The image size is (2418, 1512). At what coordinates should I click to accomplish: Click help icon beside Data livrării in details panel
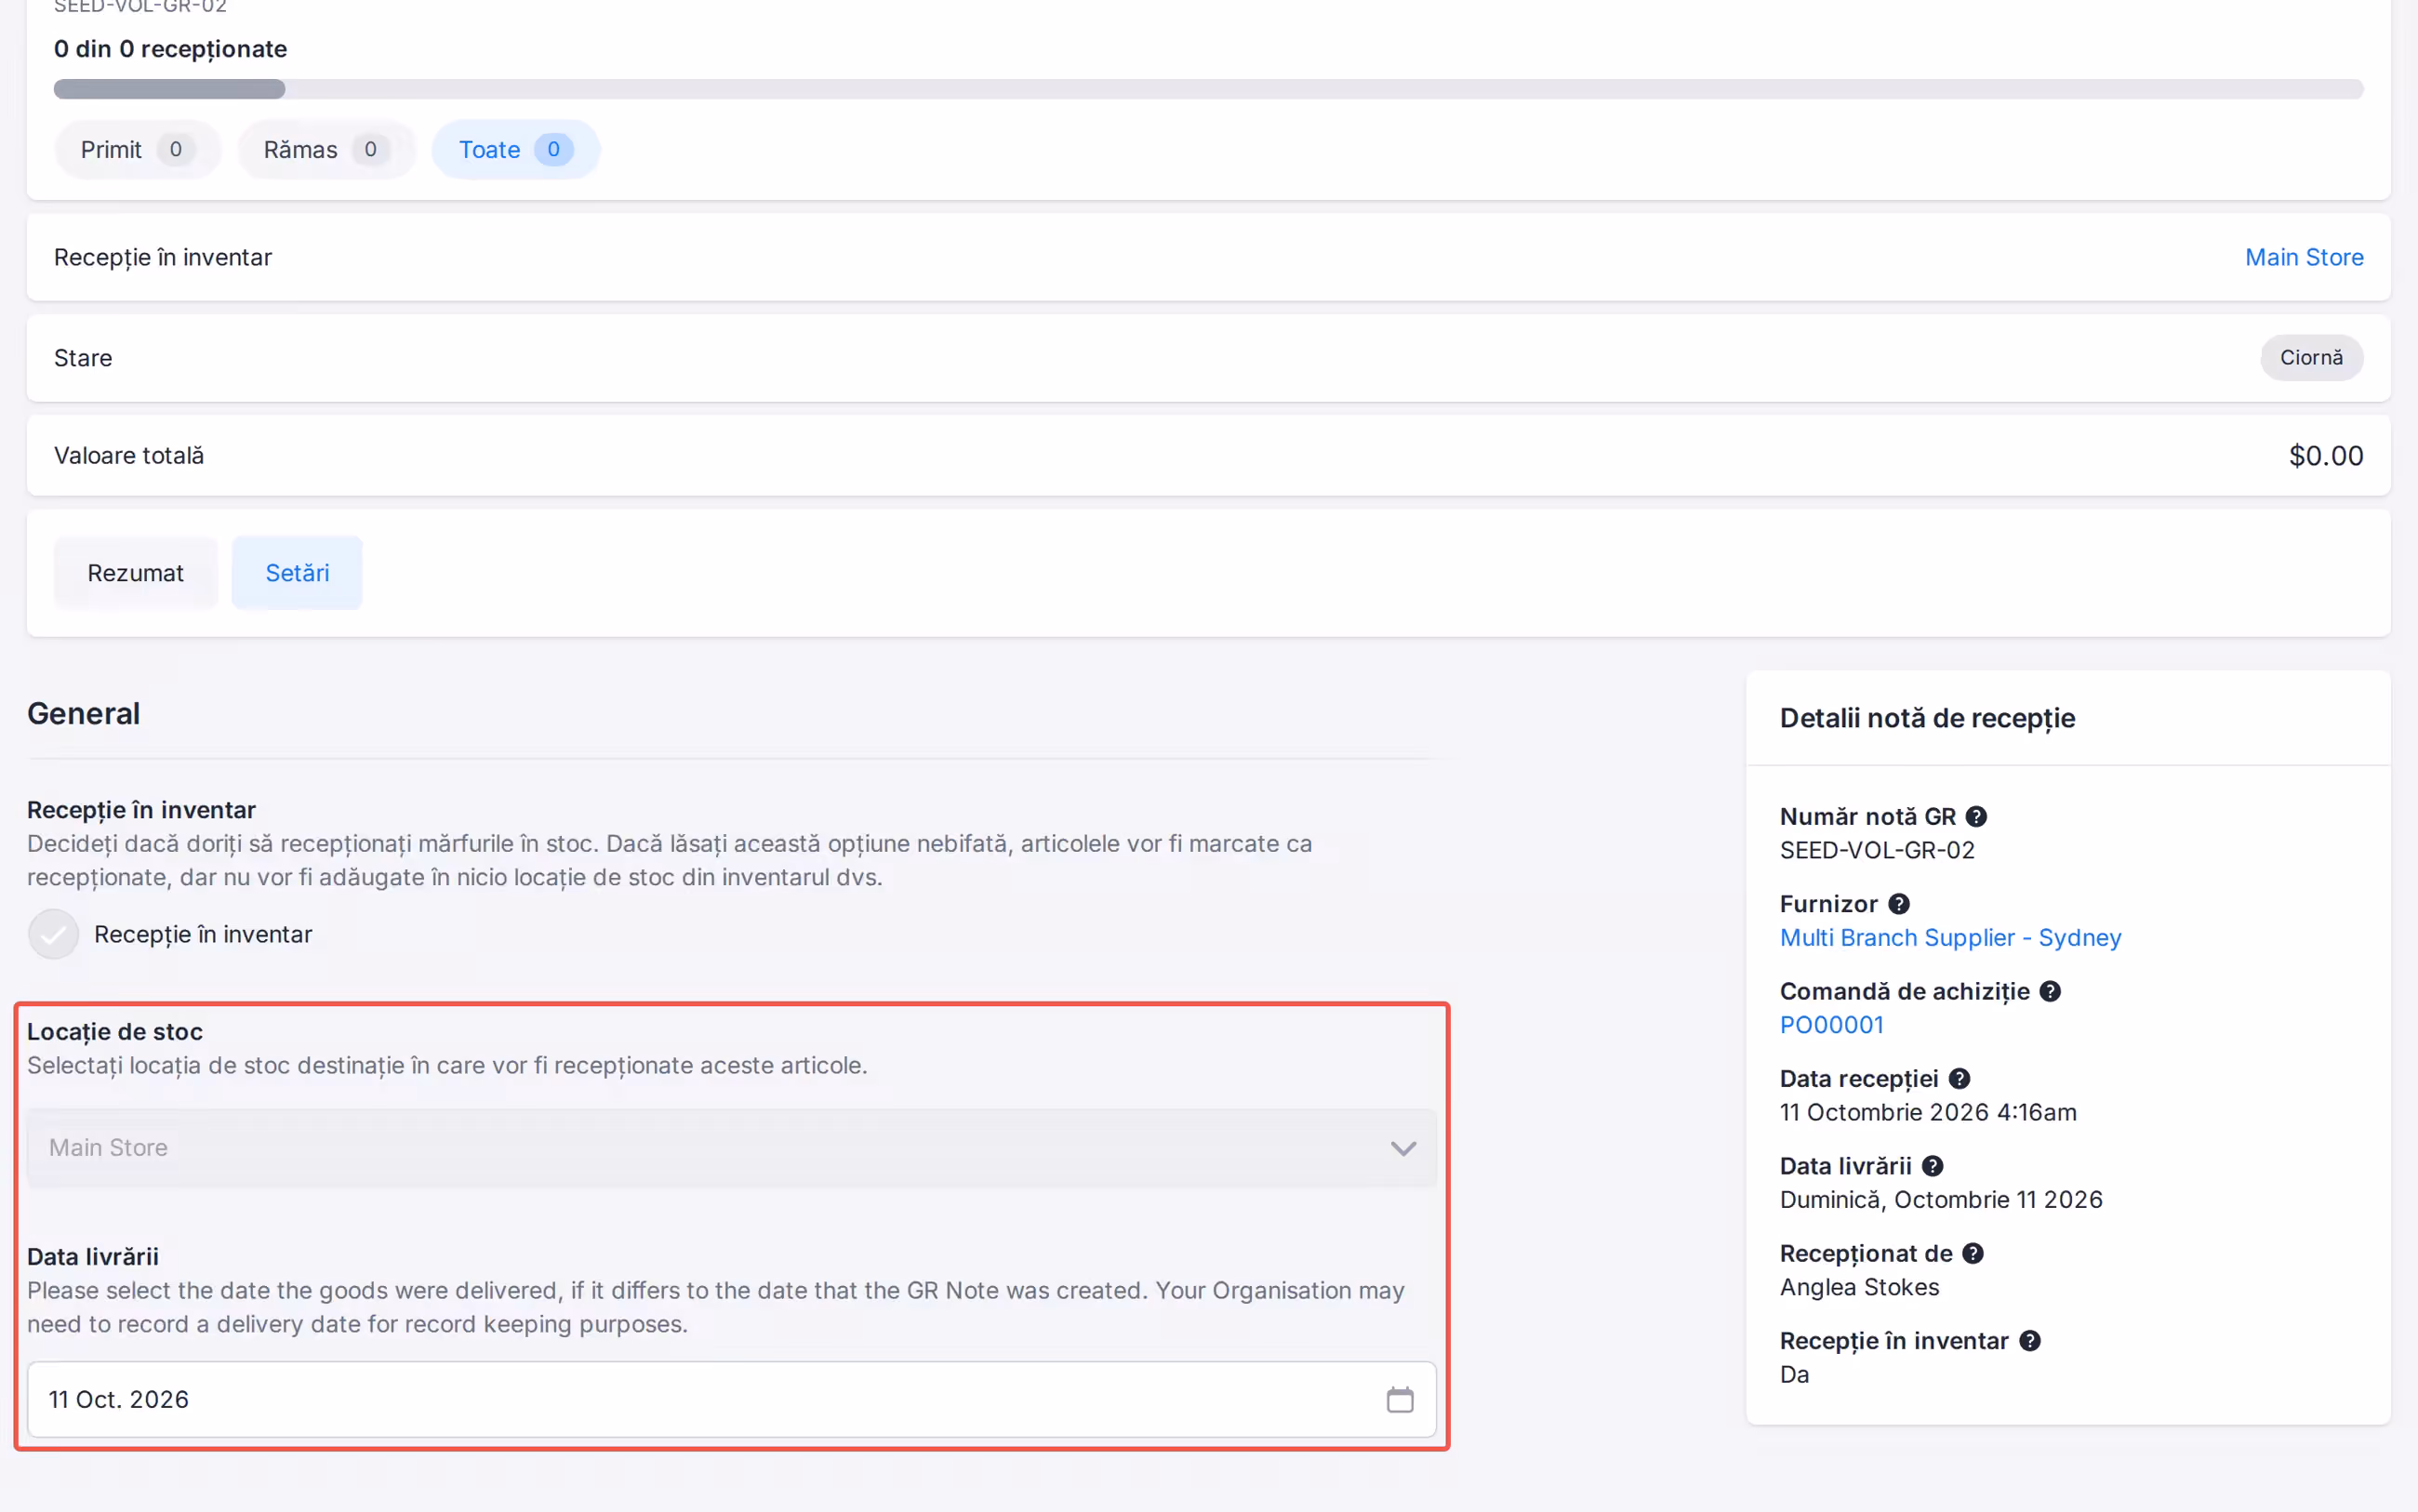[x=1932, y=1166]
